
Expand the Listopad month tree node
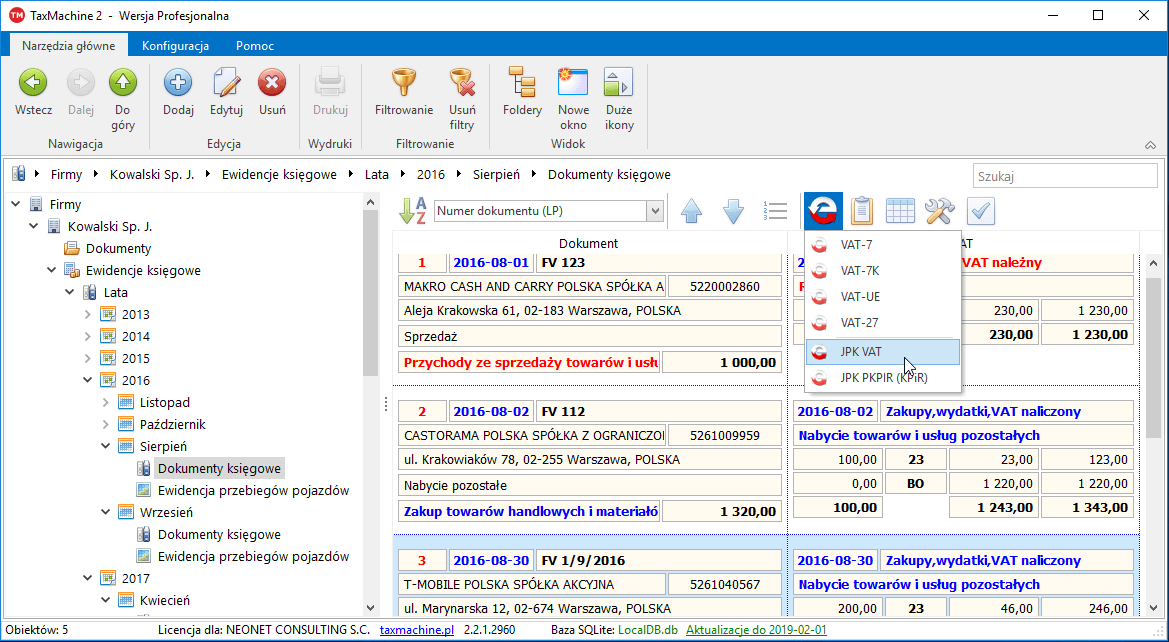tap(107, 402)
